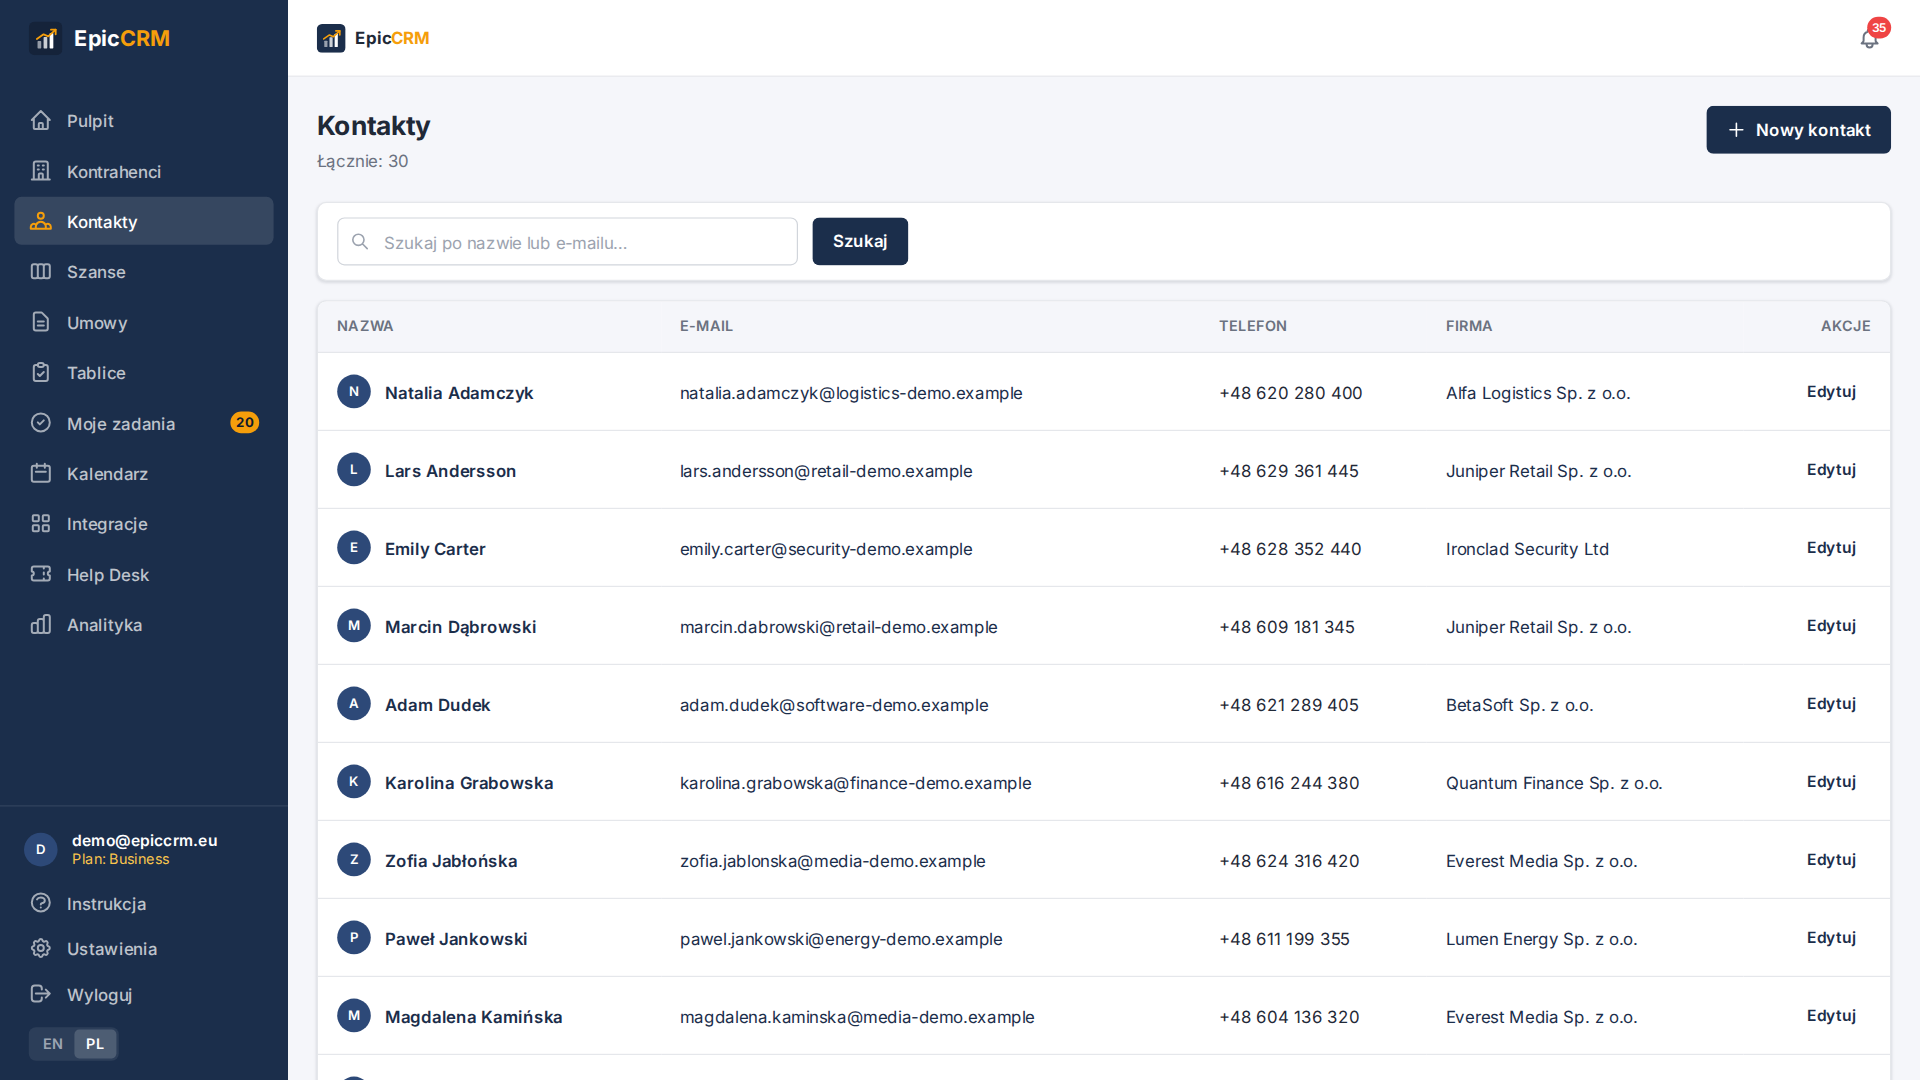Open the Help Desk ticket icon
Viewport: 1920px width, 1080px height.
[x=41, y=574]
